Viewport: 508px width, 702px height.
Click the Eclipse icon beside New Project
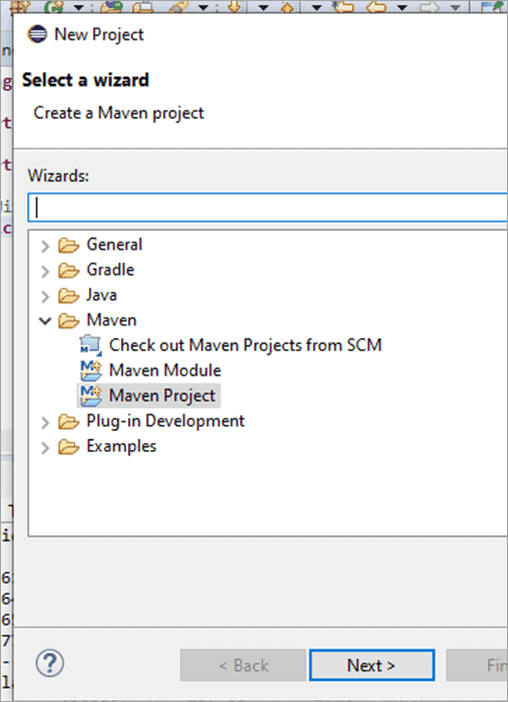tap(37, 34)
